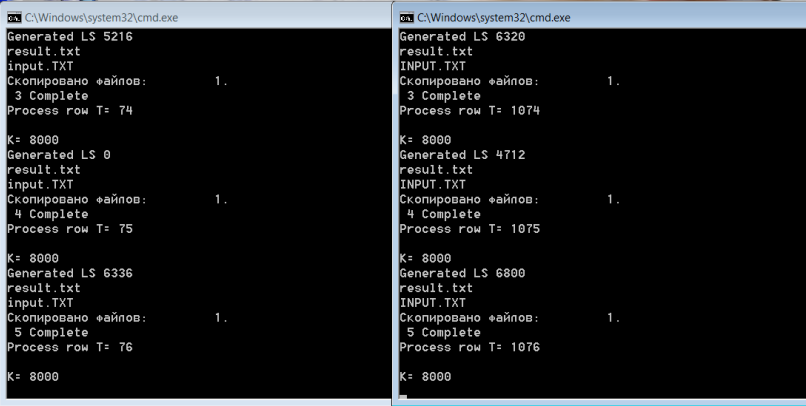Click 'Generated LS 6336' in left window

point(70,273)
